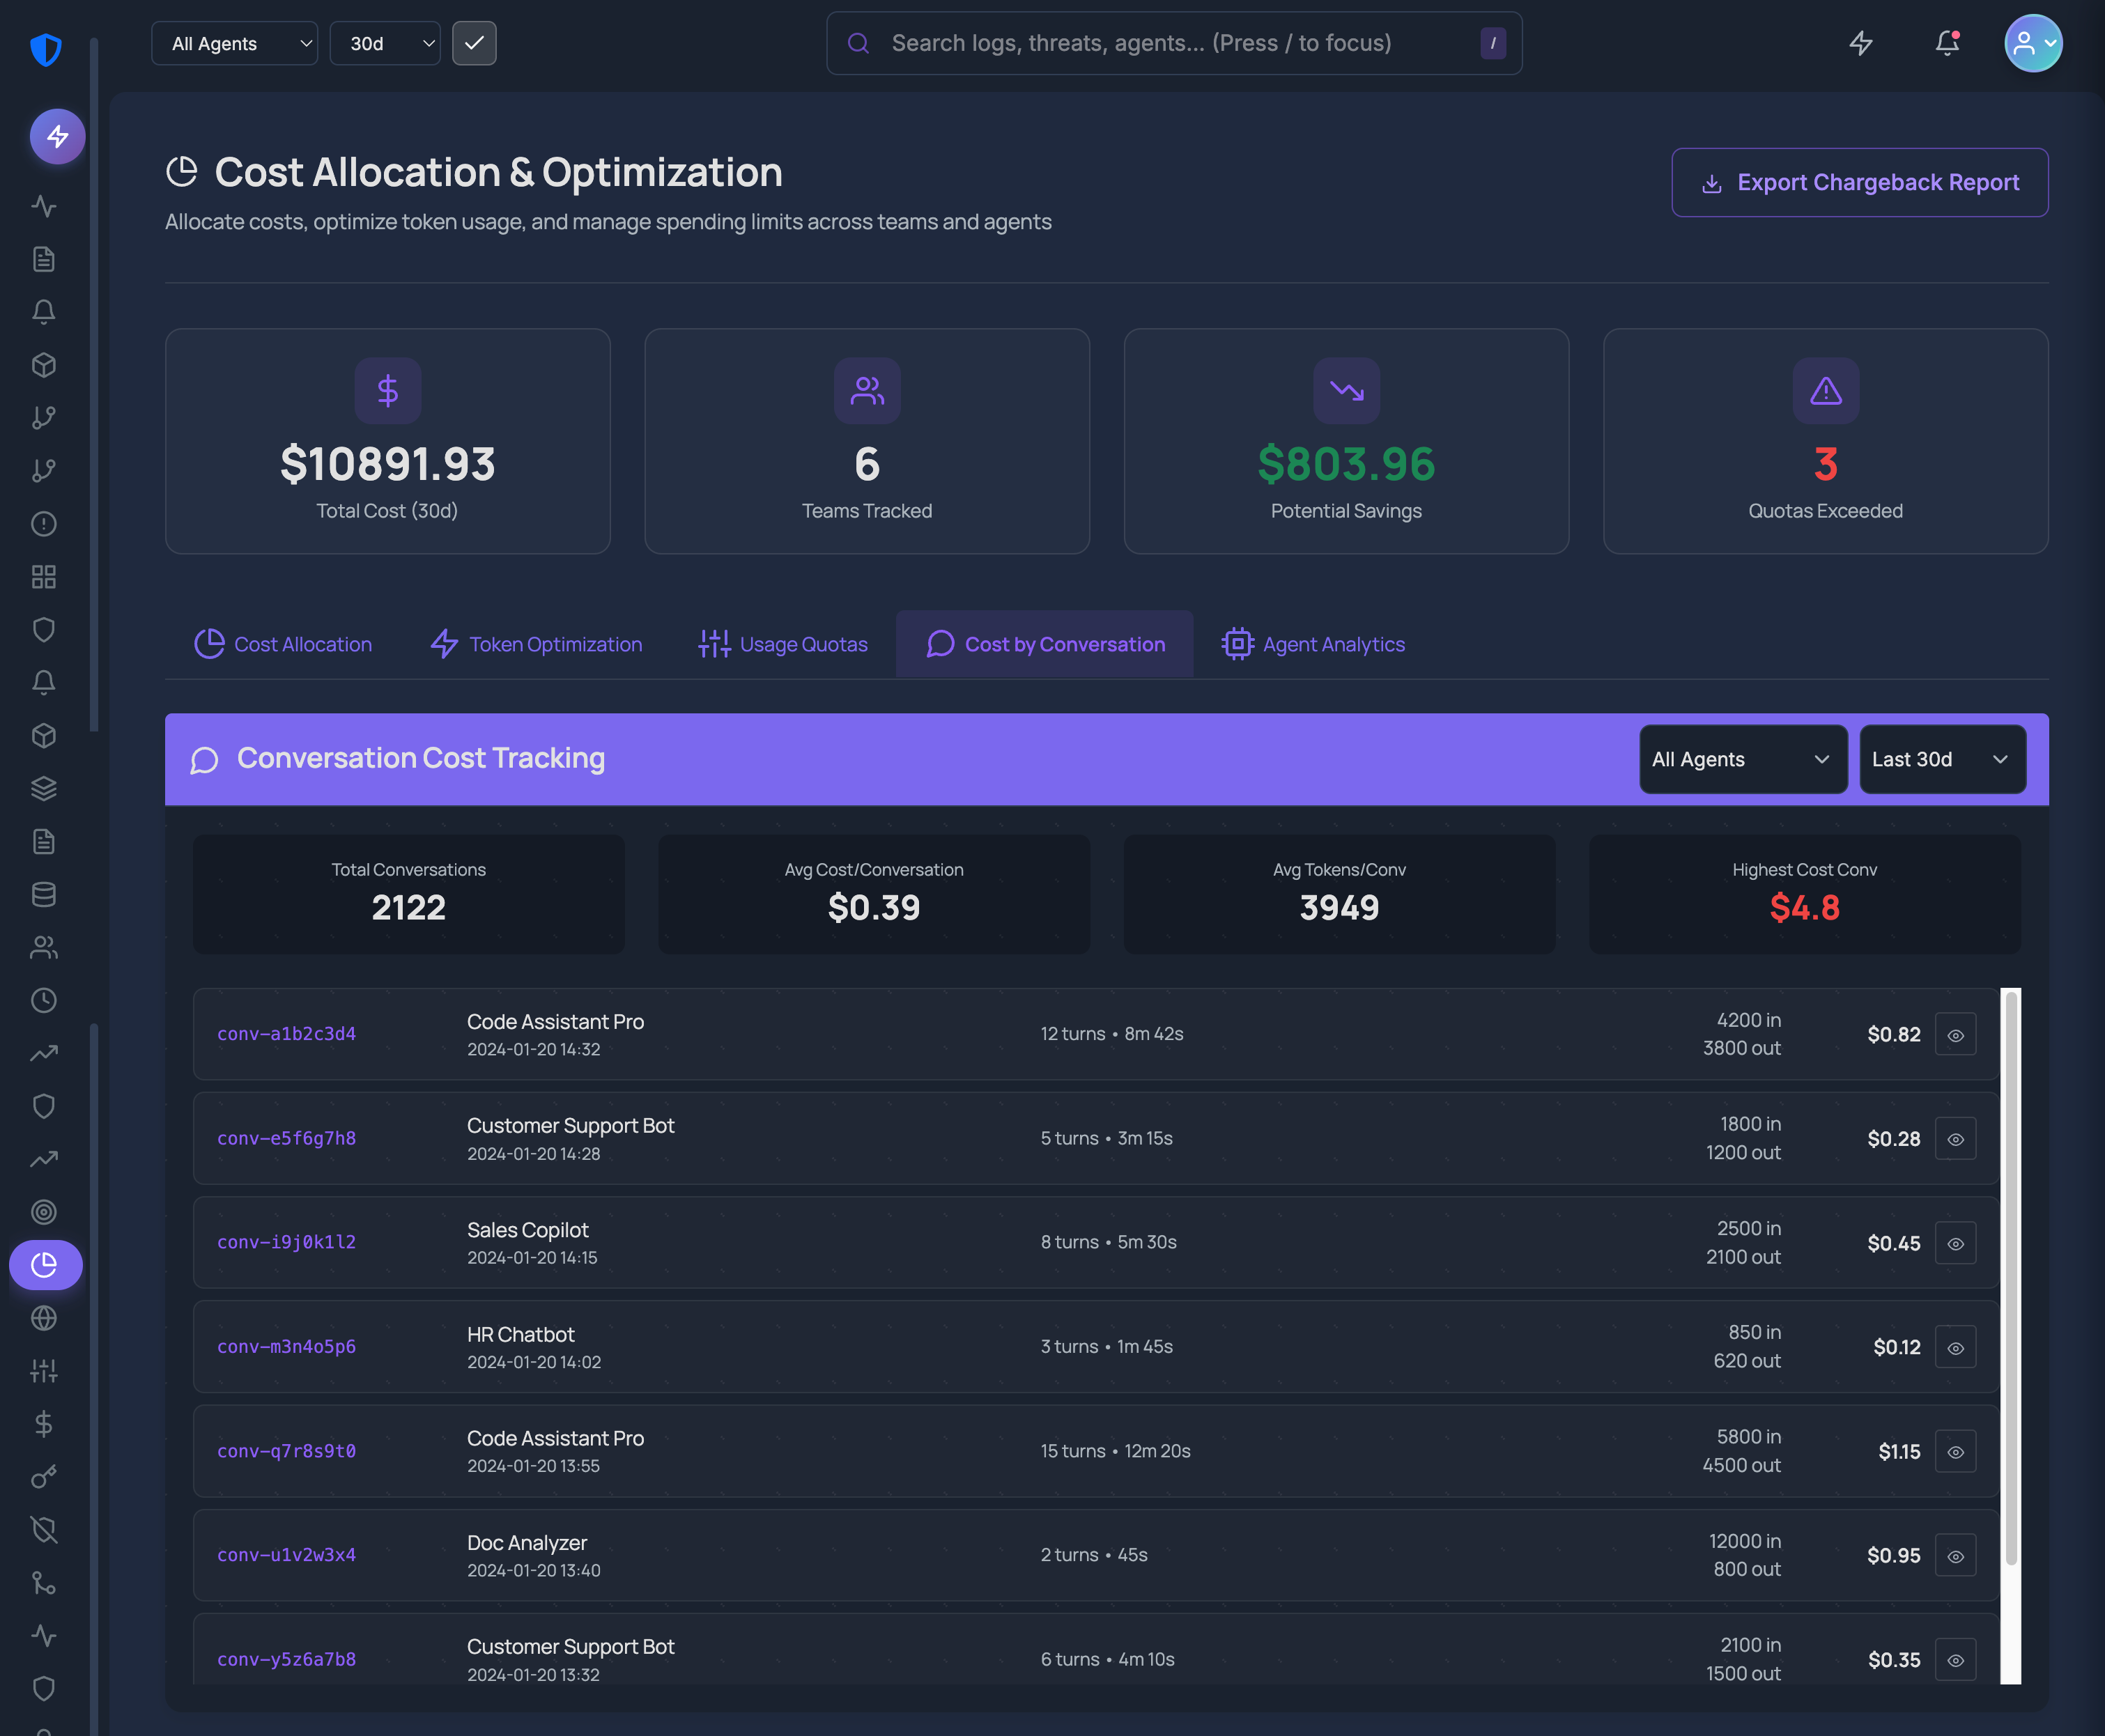This screenshot has width=2105, height=1736.
Task: Switch to the Usage Quotas tab
Action: [x=783, y=644]
